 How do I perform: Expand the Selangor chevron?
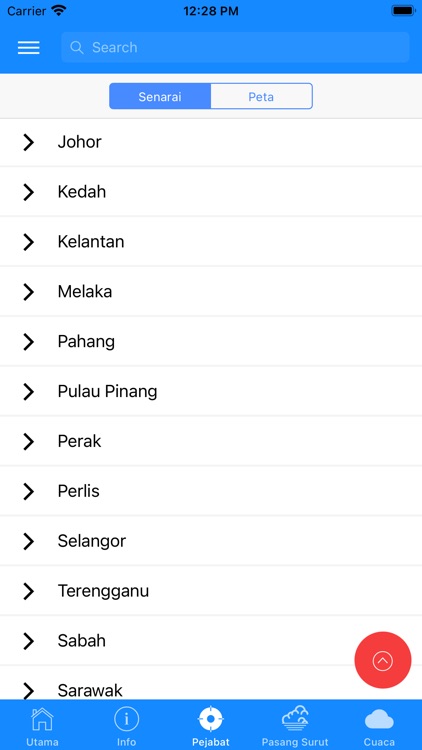29,541
